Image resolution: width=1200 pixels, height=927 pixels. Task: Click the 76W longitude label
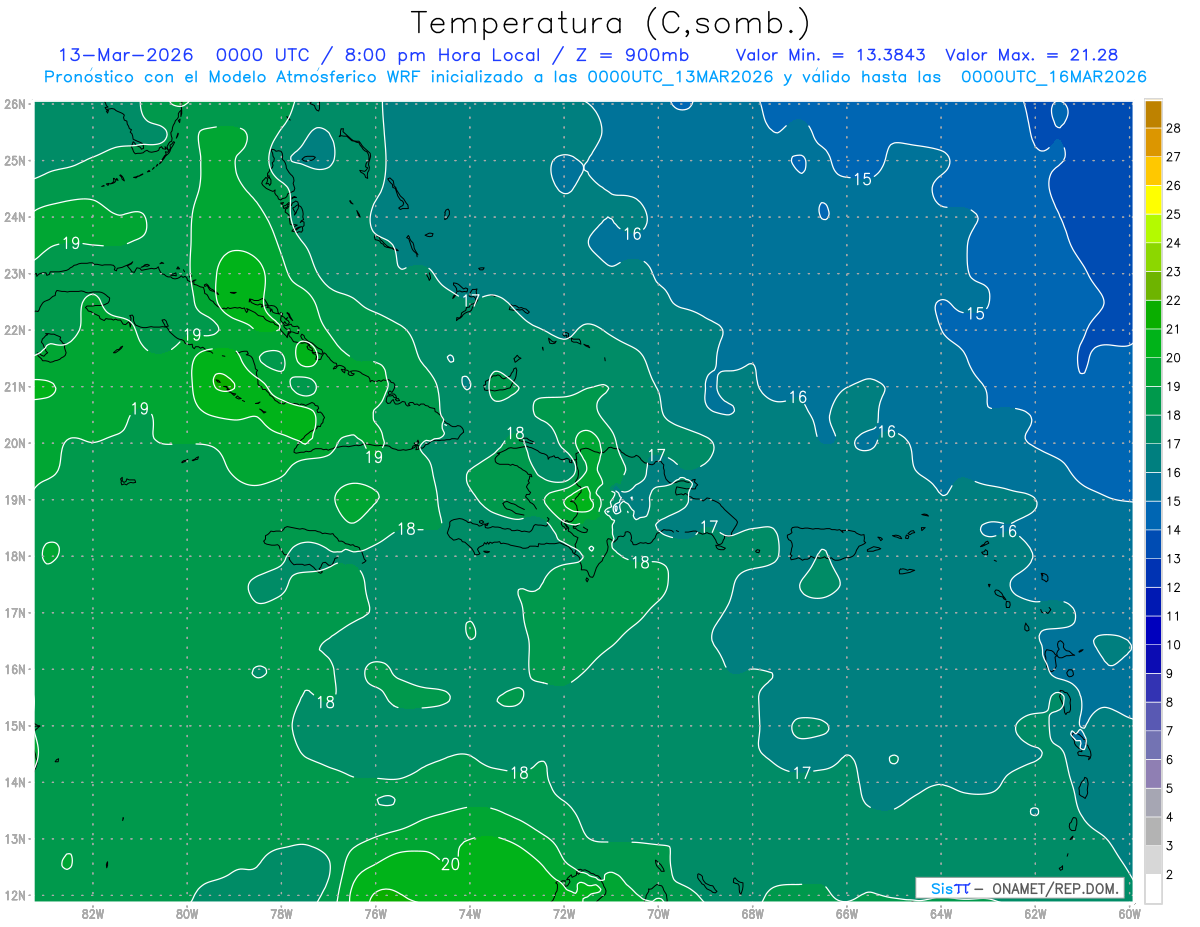pos(375,912)
